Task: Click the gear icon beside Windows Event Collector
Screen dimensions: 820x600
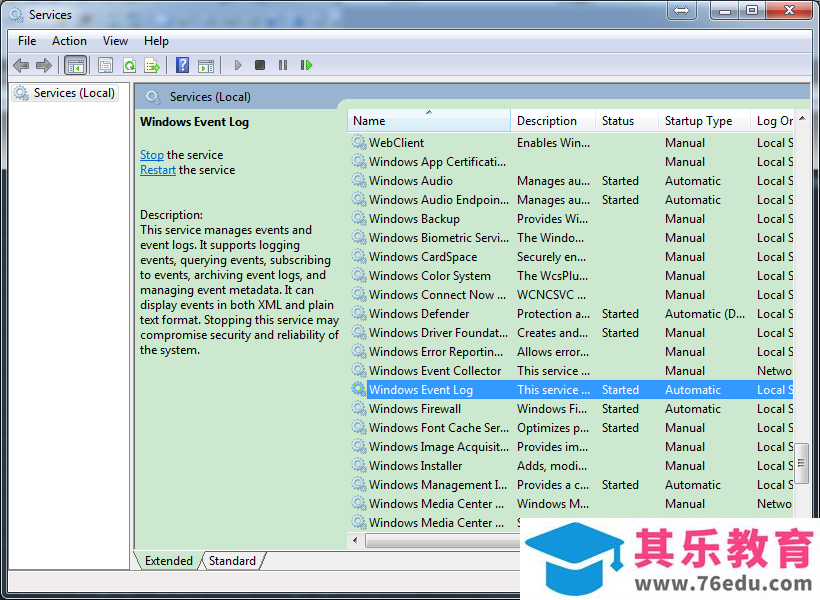Action: point(359,370)
